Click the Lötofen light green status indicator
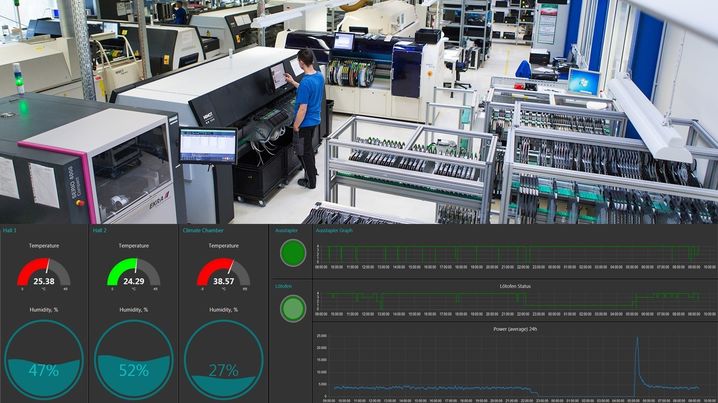This screenshot has width=718, height=403. coord(293,308)
